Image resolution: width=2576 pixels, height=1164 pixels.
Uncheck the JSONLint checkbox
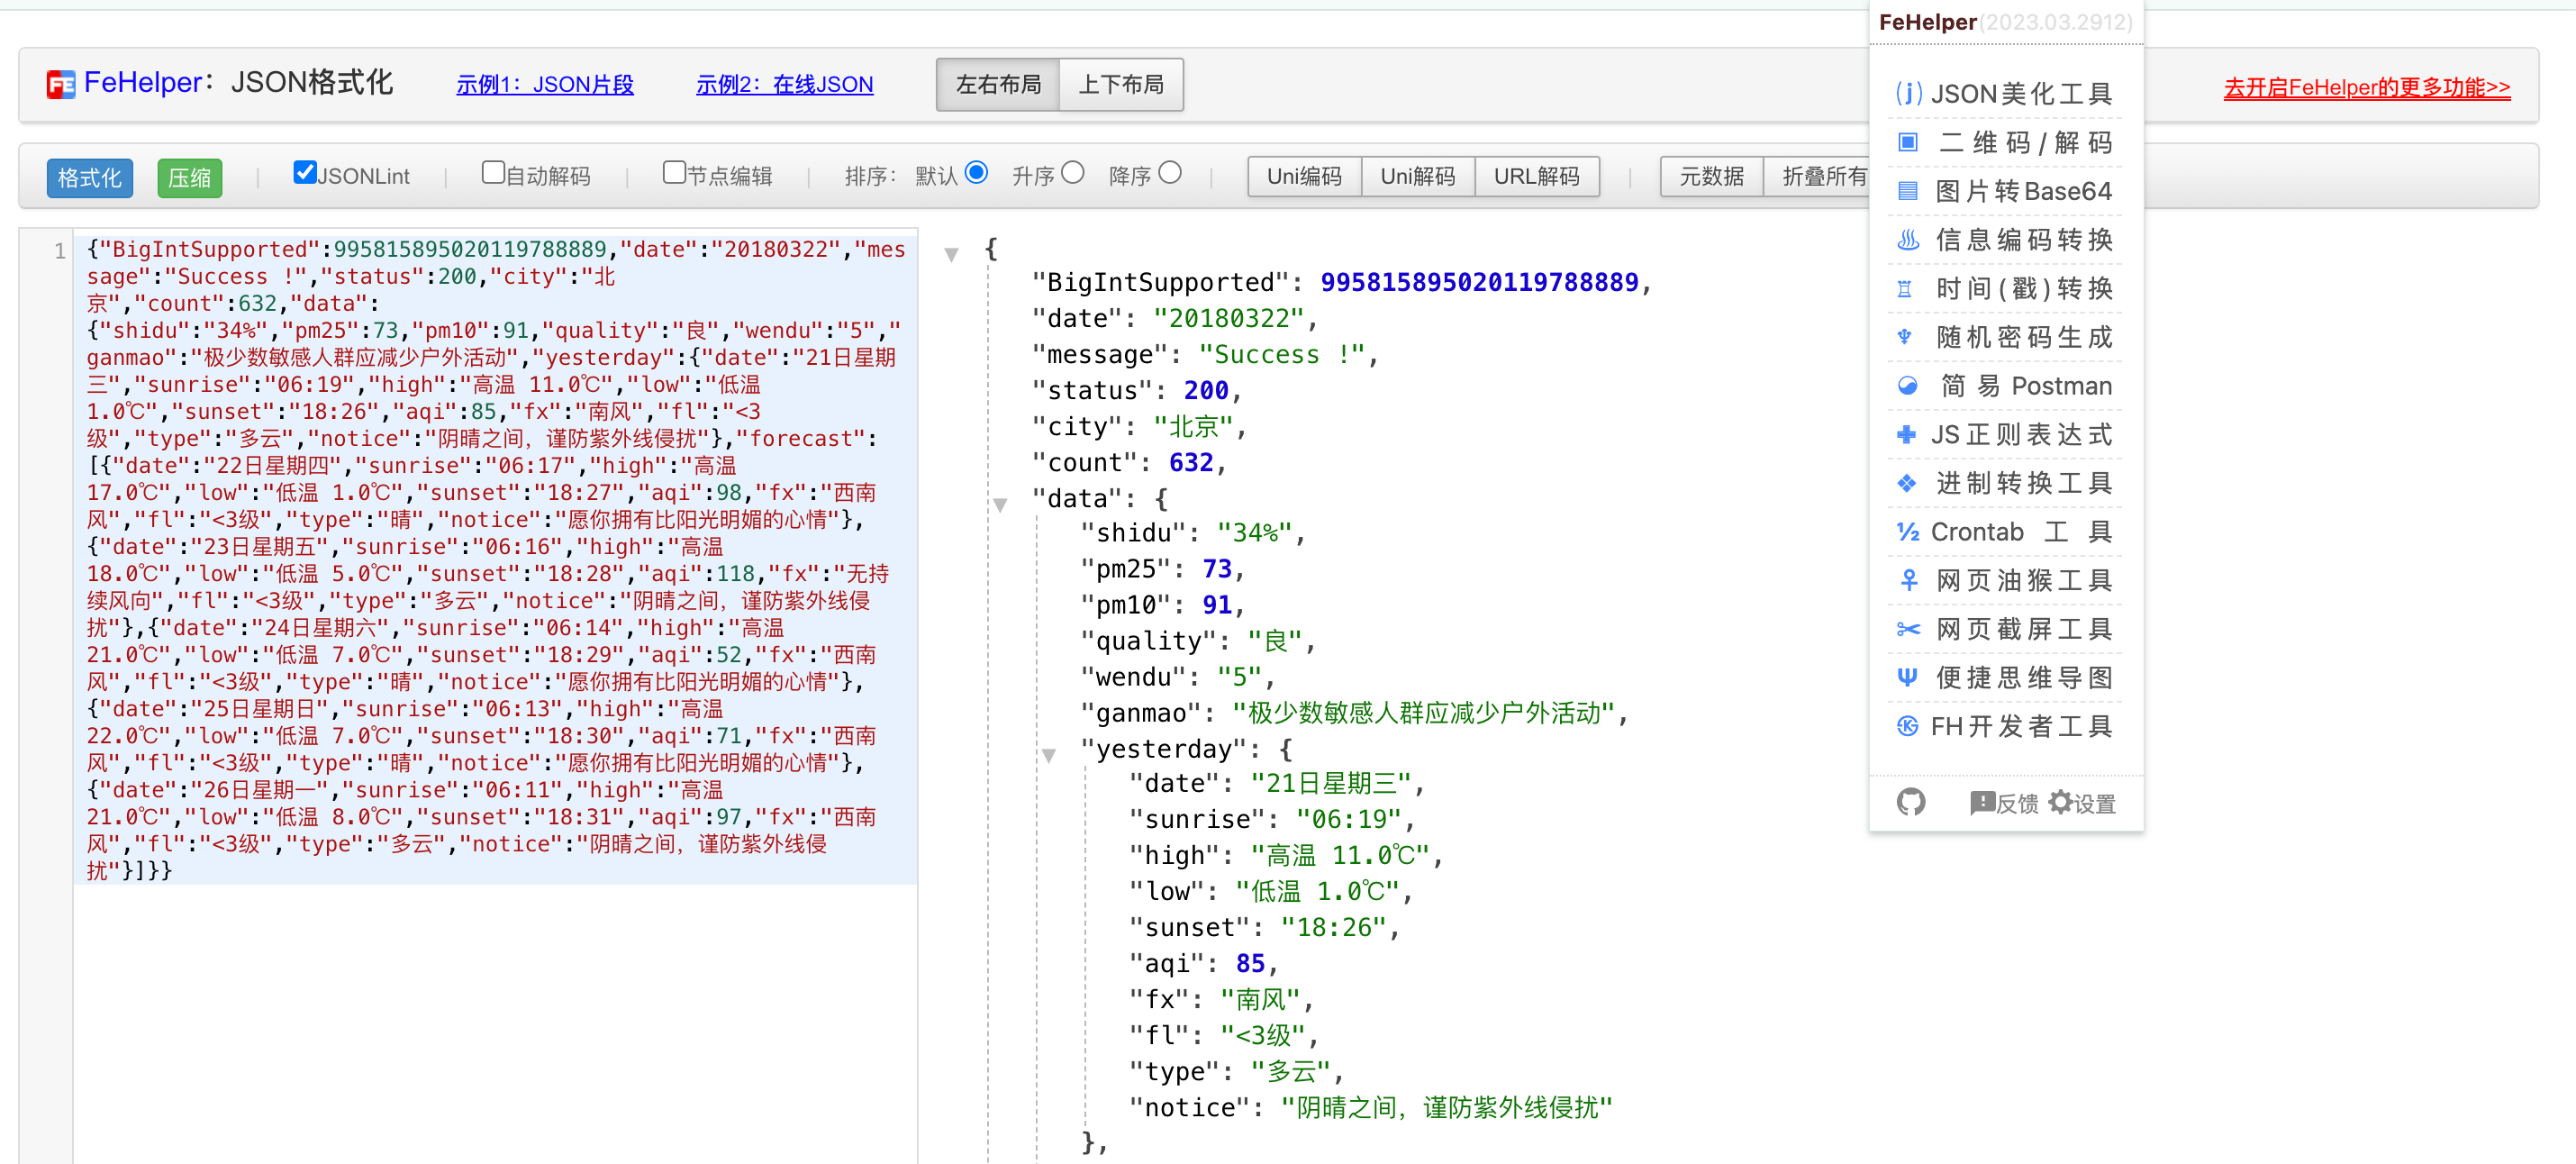[x=305, y=172]
